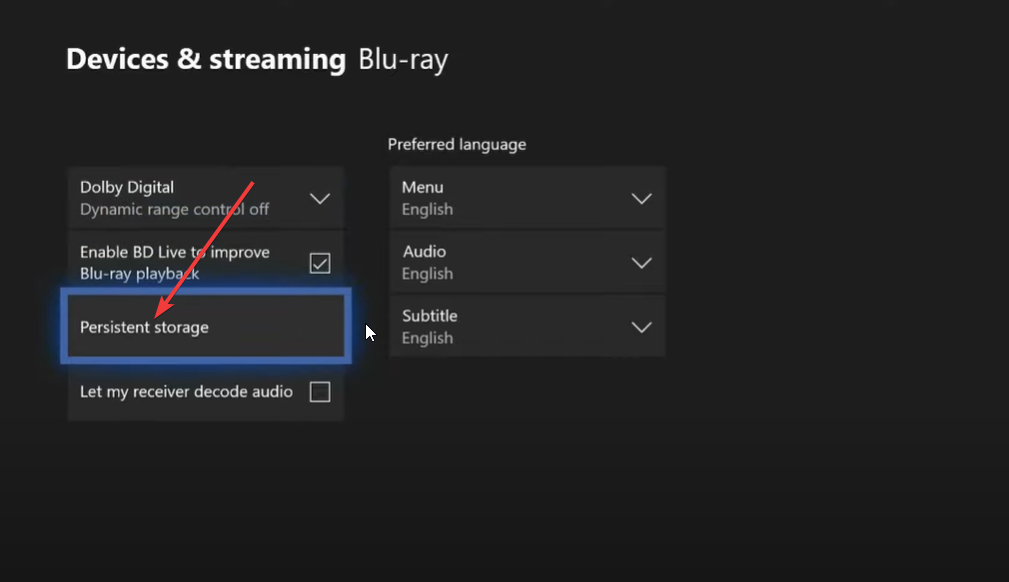Enable Let my receiver decode audio checkbox
The width and height of the screenshot is (1009, 582).
click(320, 391)
